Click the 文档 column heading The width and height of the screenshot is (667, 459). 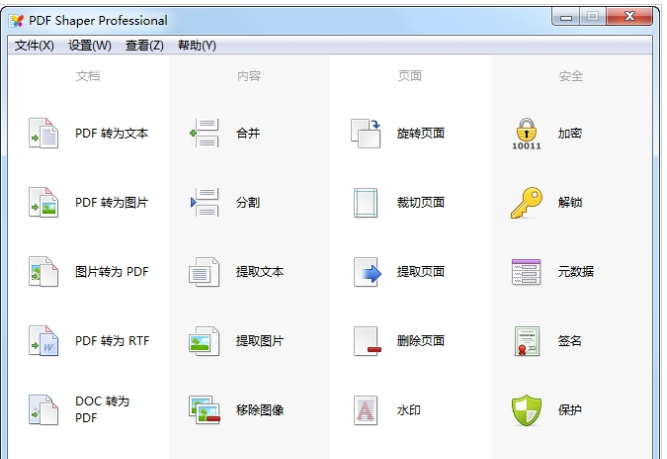[x=88, y=76]
